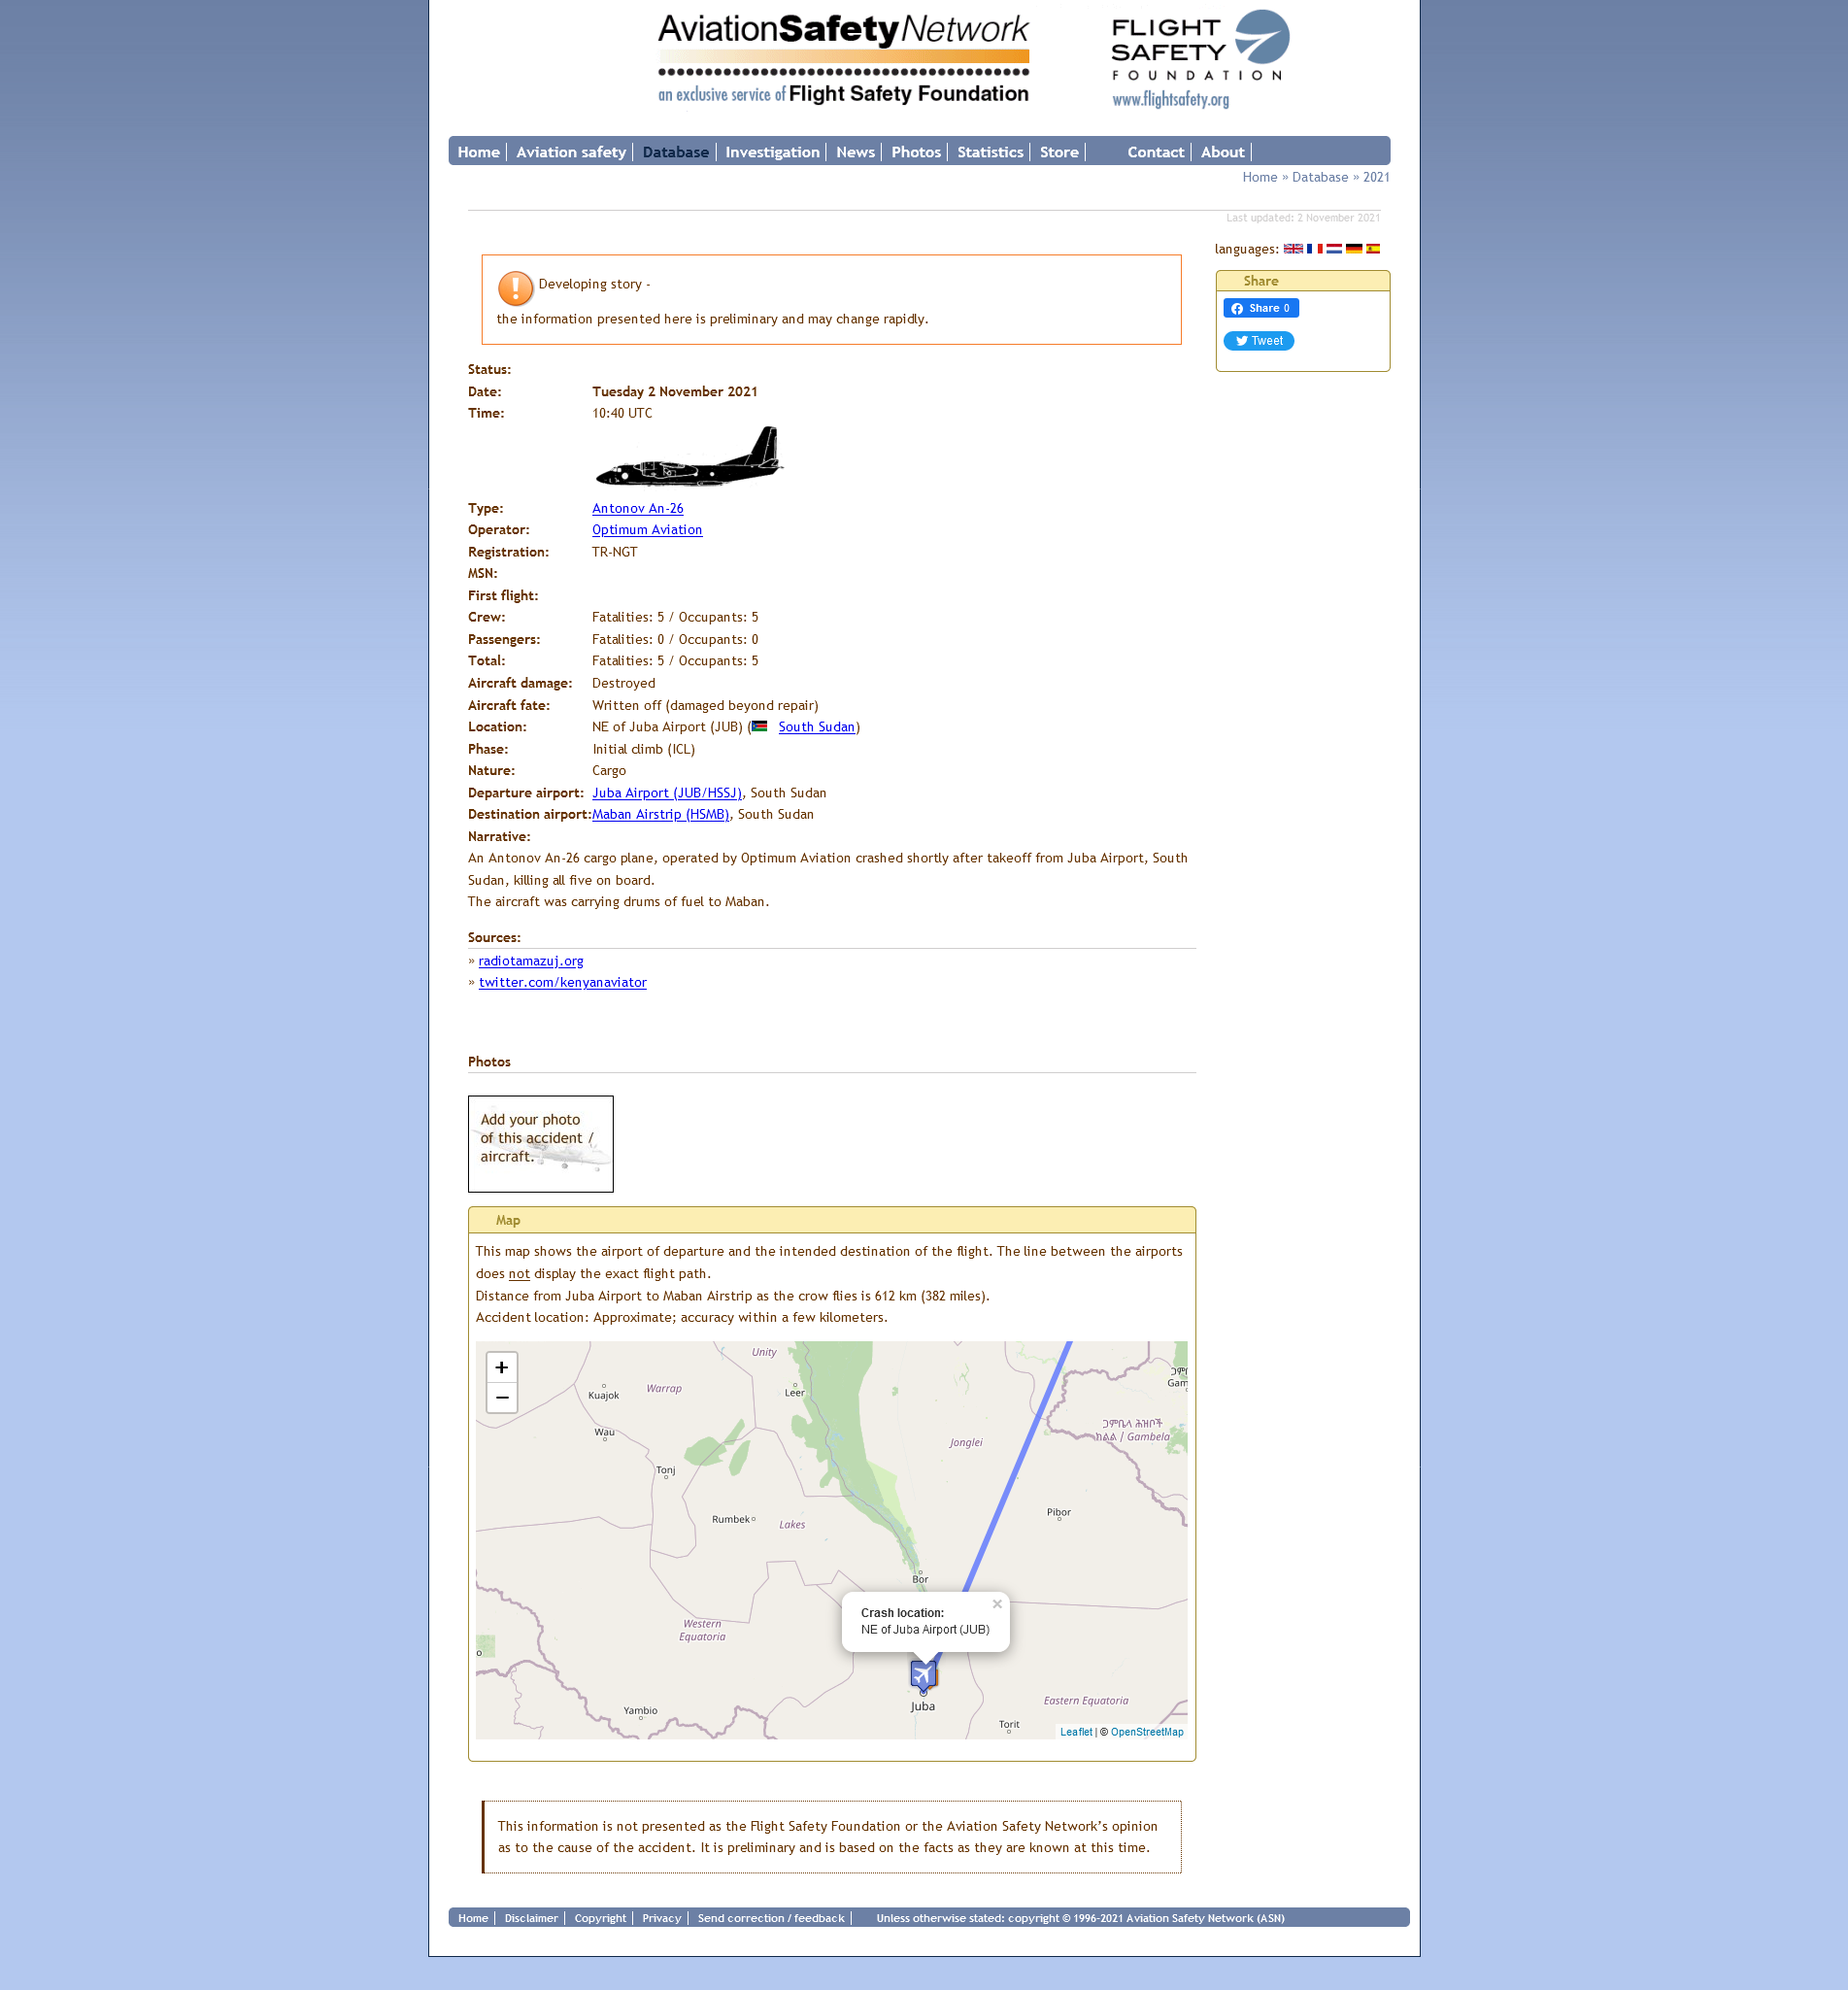Click the www.flightsafety.org text
1848x1990 pixels.
pos(1170,99)
